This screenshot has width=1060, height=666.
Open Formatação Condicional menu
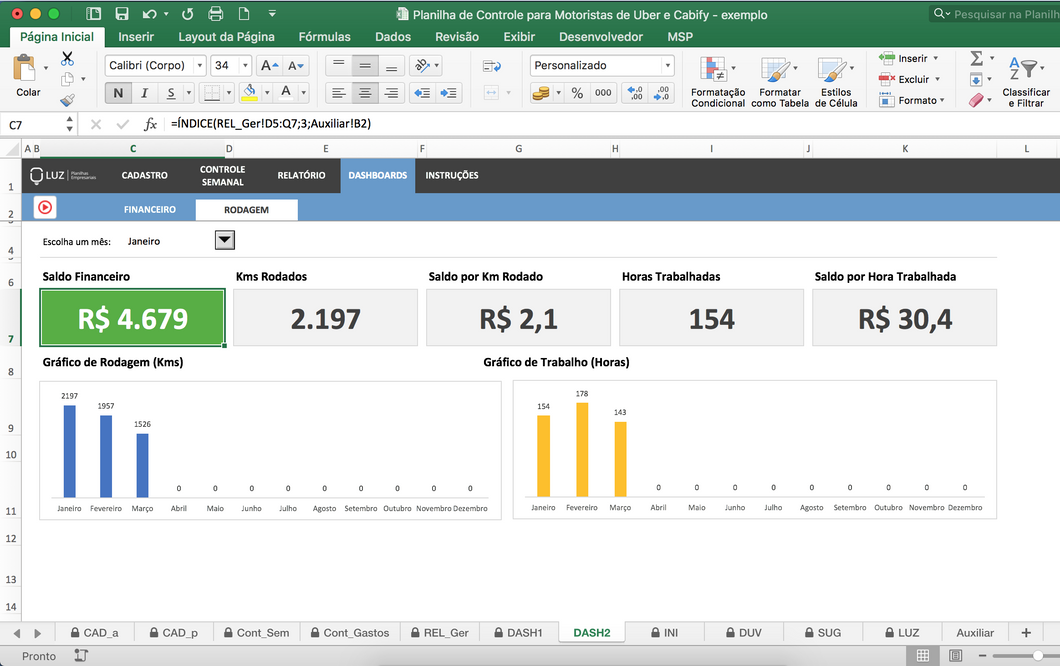tap(717, 82)
